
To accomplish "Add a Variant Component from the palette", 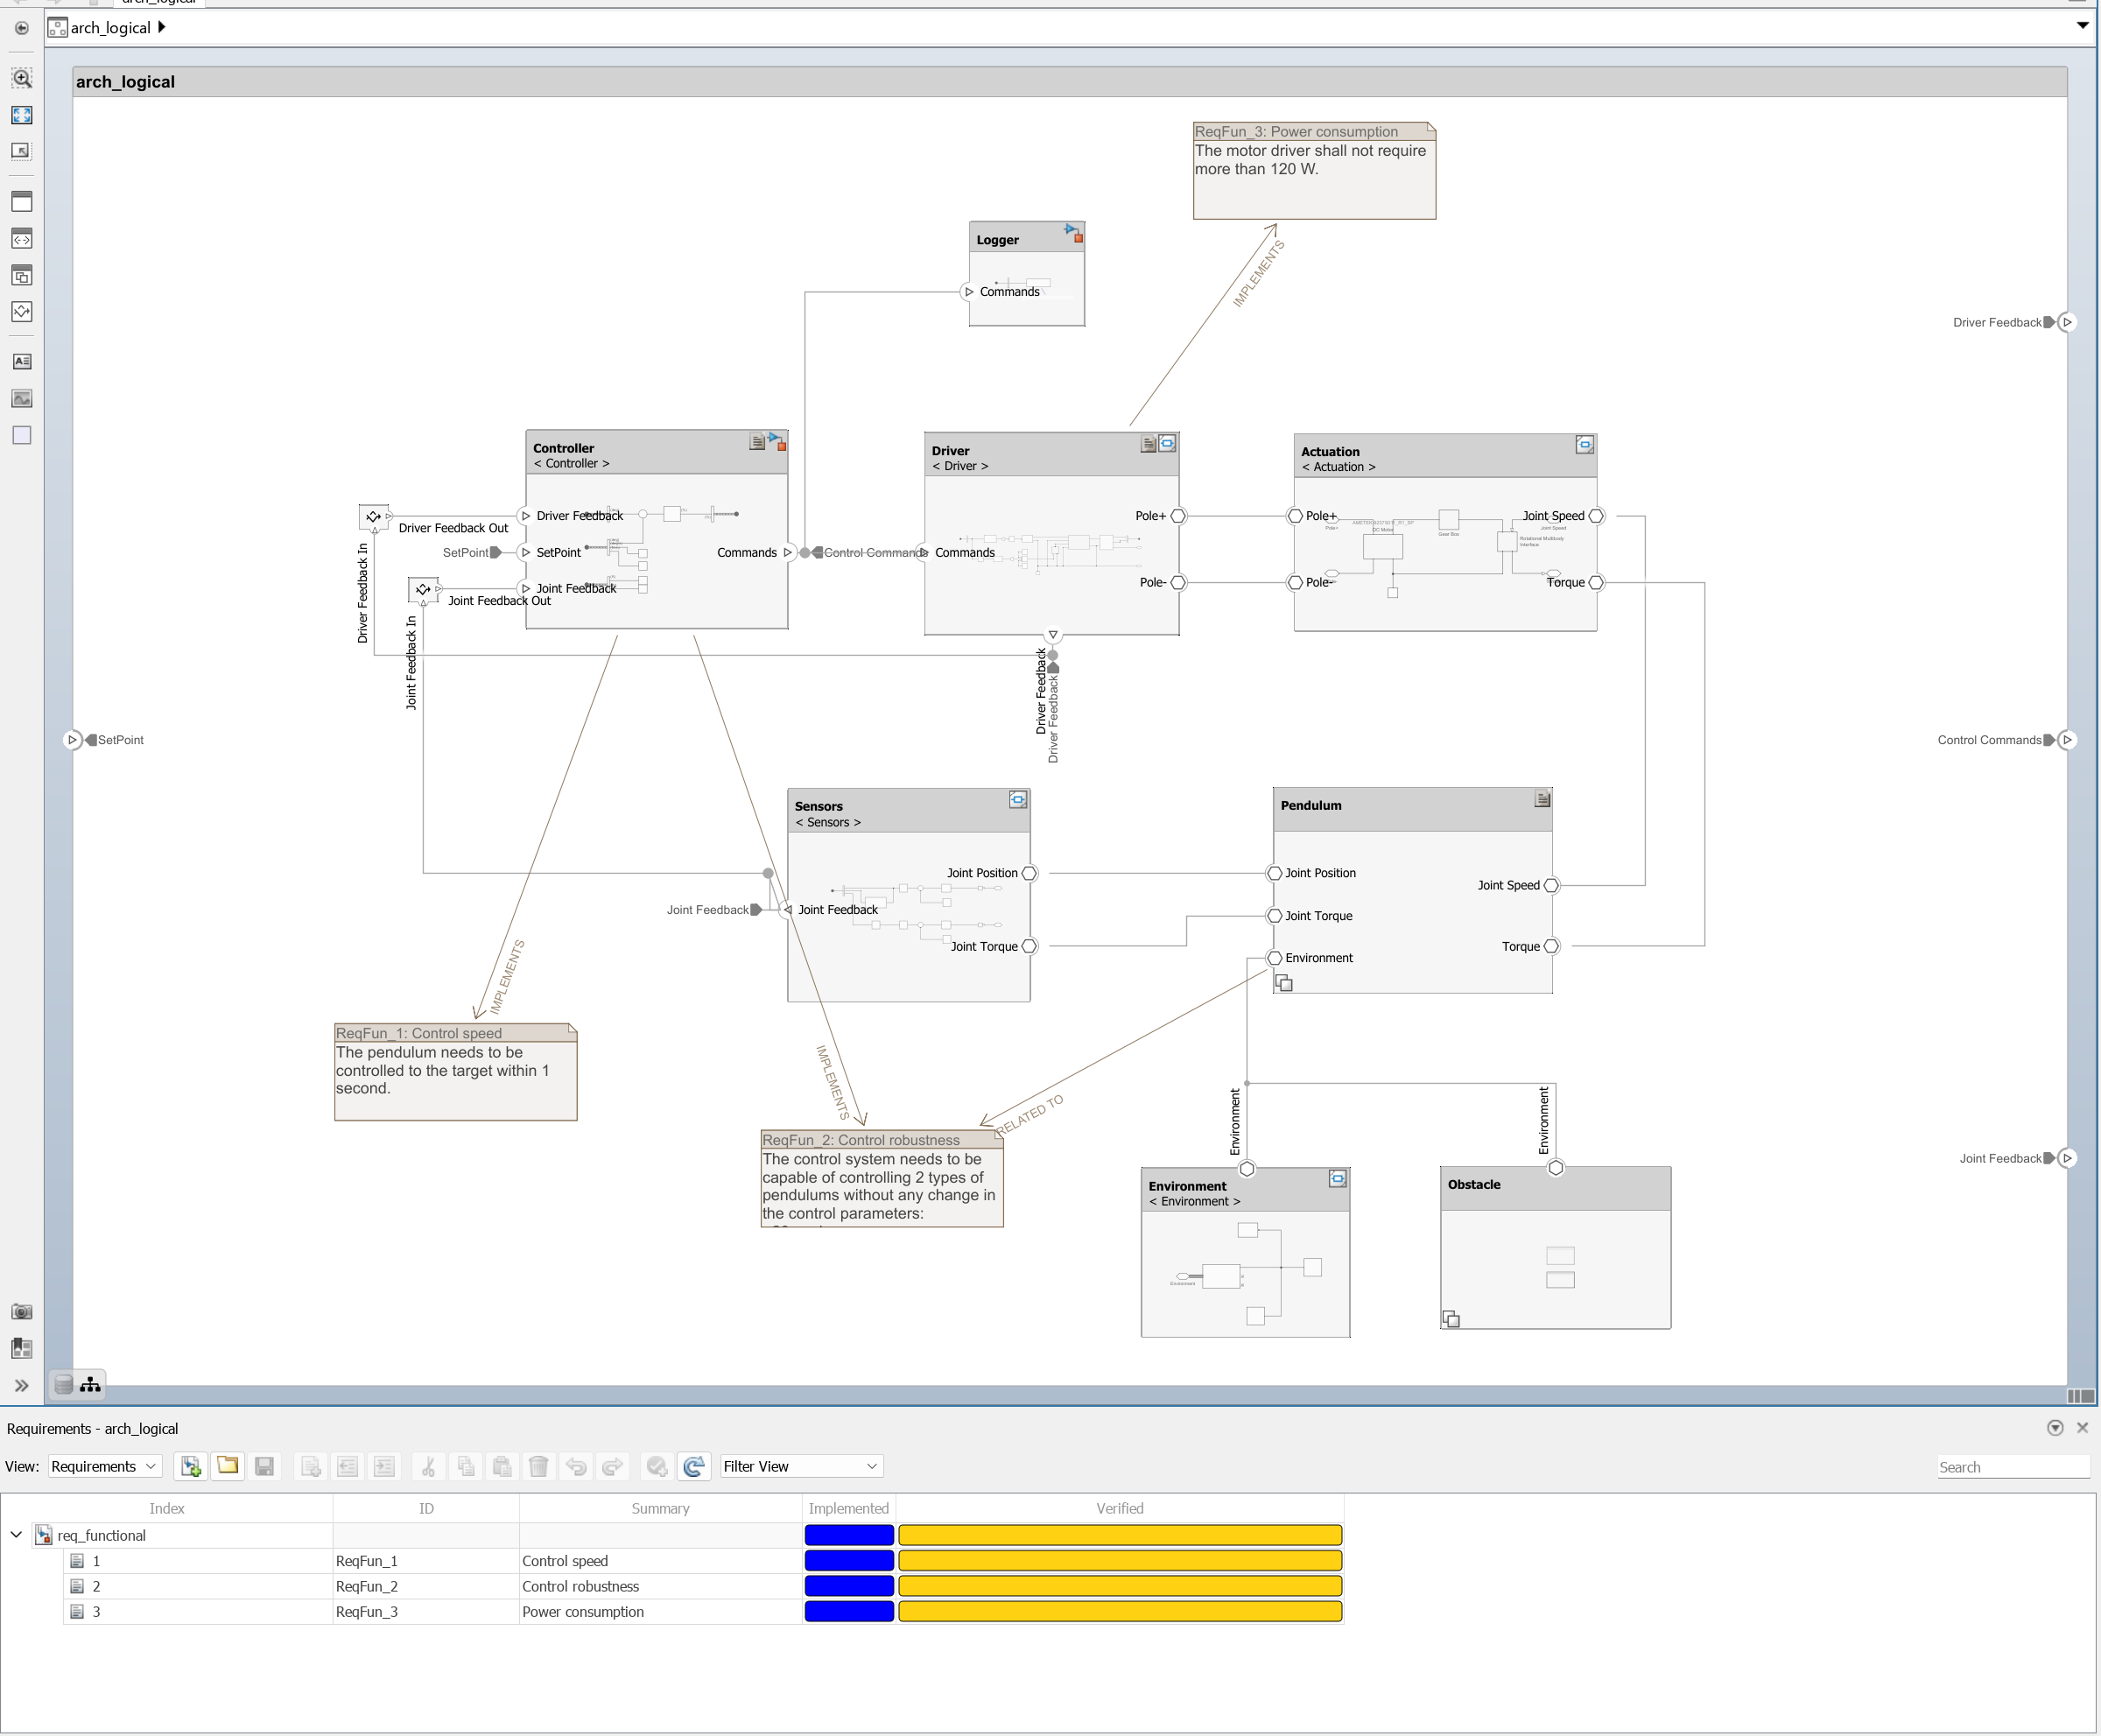I will coord(21,275).
